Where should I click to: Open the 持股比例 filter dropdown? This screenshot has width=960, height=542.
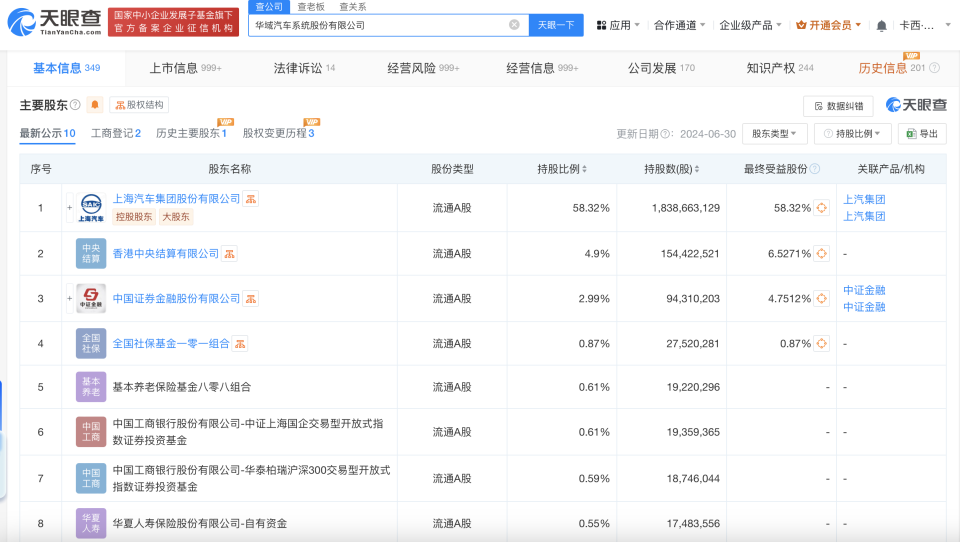(x=852, y=134)
